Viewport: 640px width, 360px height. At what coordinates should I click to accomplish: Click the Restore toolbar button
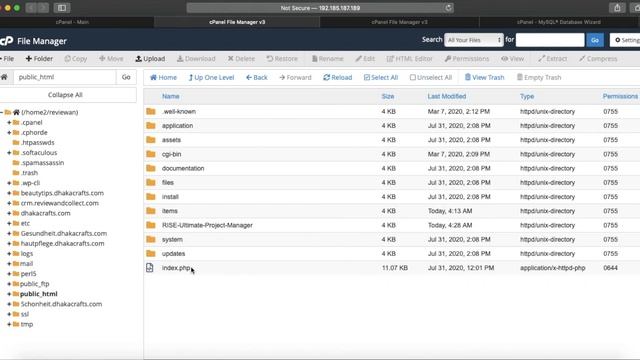(x=282, y=59)
